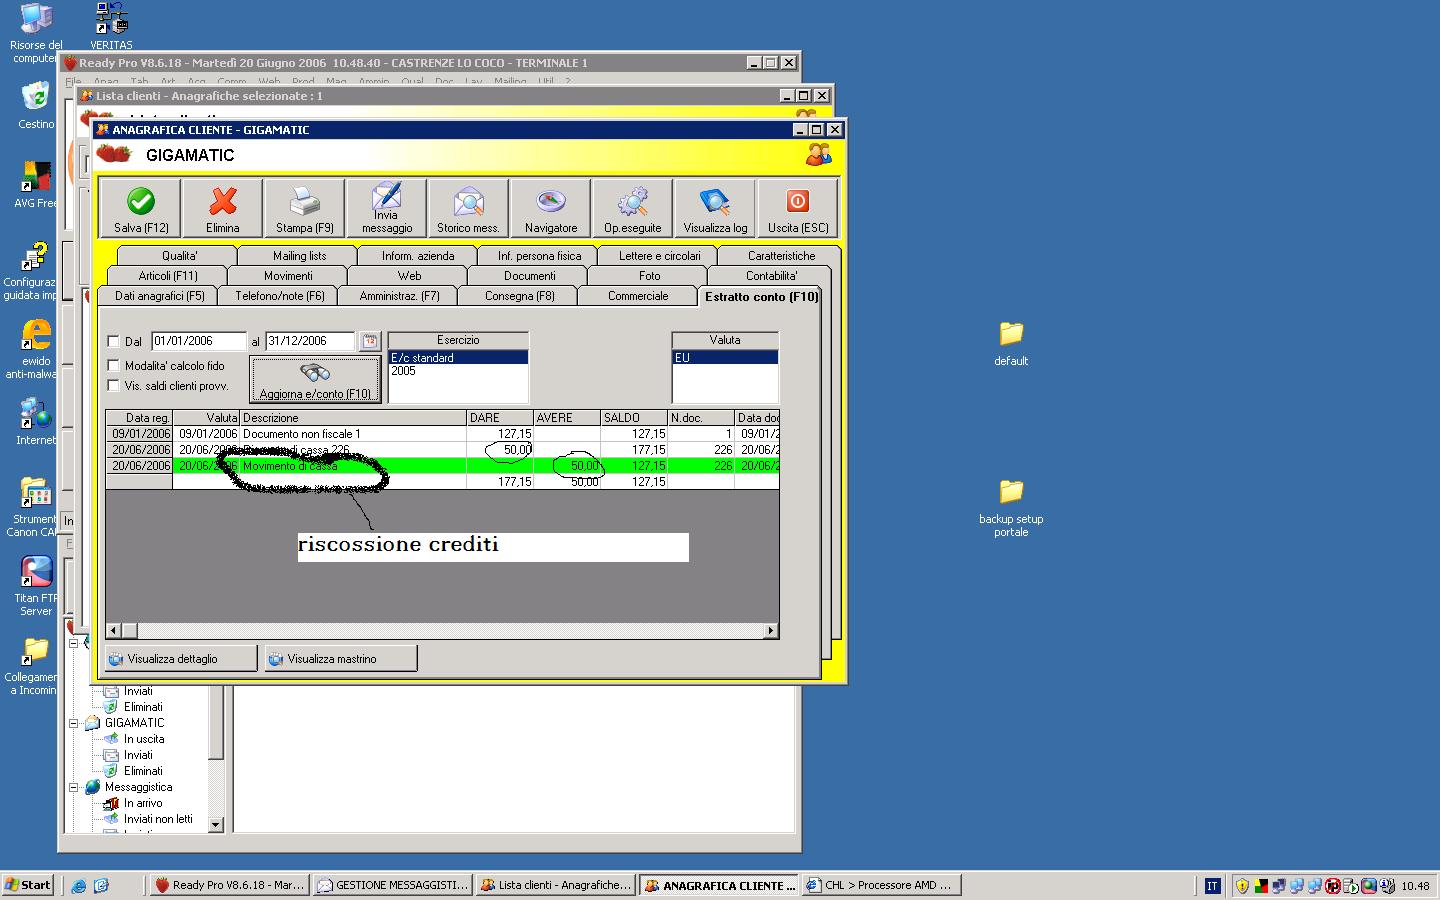The image size is (1440, 900).
Task: Click Visualizza mastrino button
Action: 341,659
